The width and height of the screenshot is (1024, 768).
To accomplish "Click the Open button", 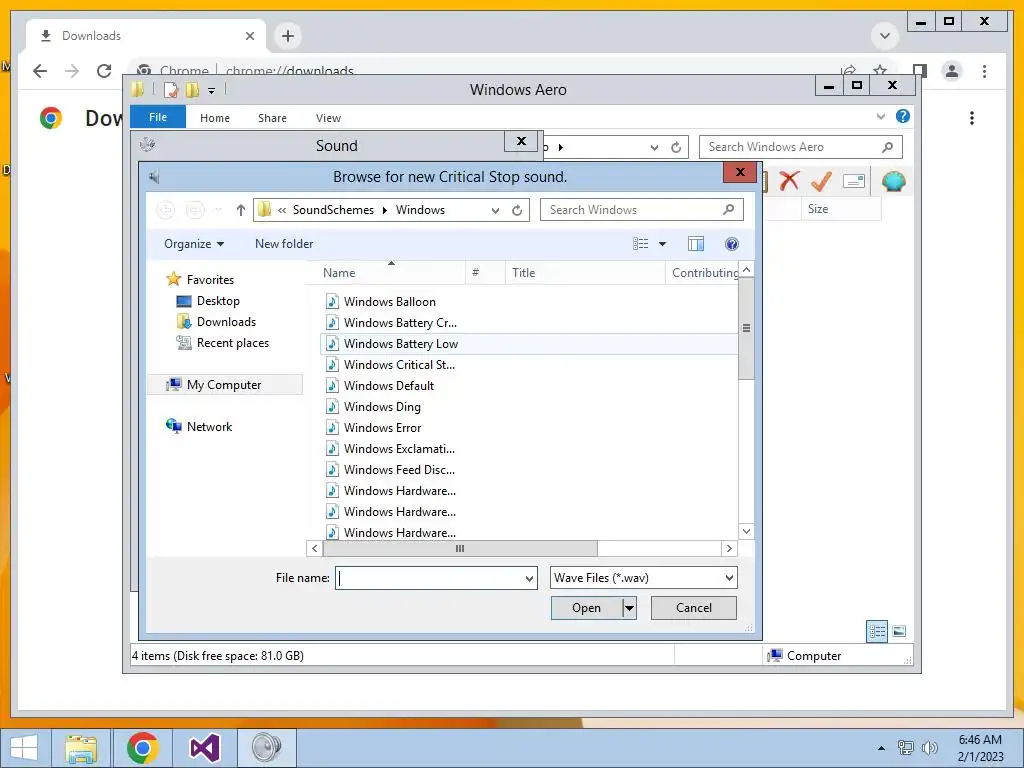I will [586, 608].
